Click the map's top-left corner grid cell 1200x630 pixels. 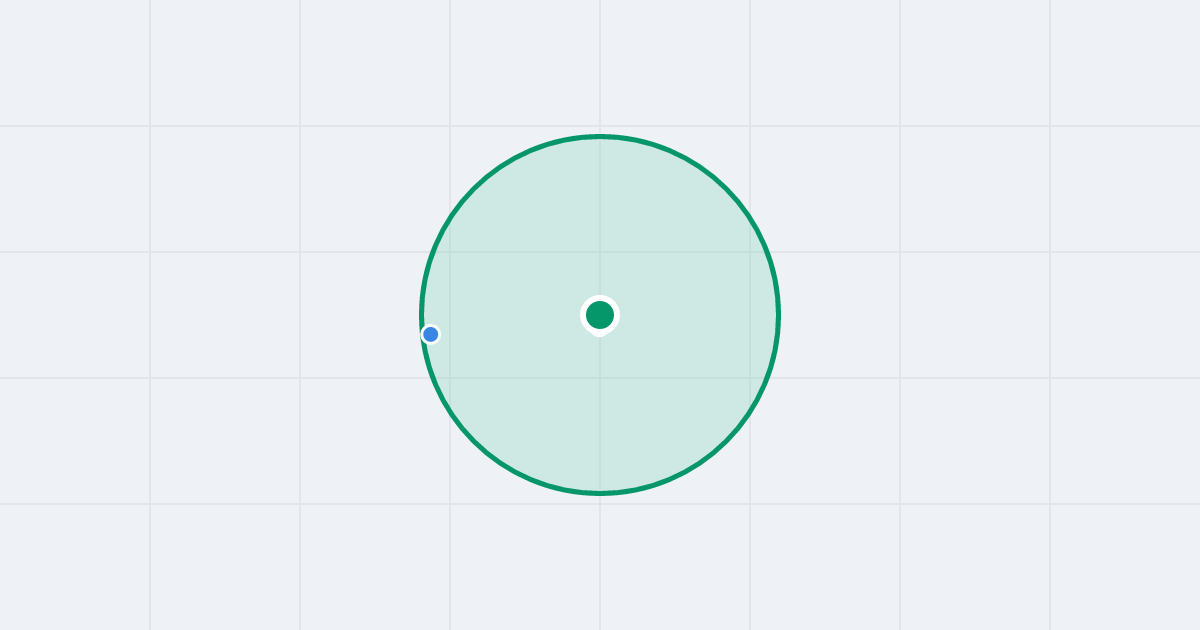(x=75, y=62)
